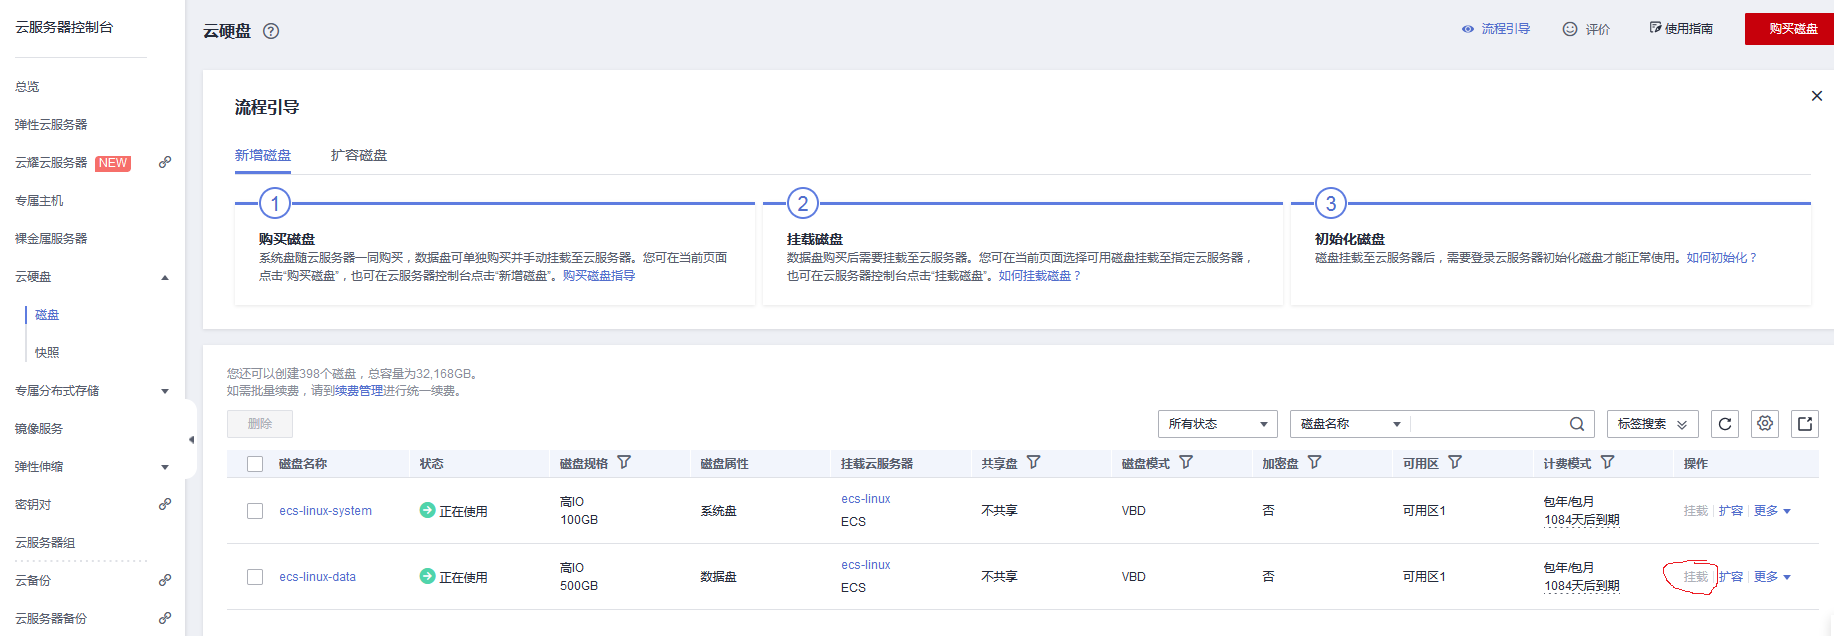Click the search magnifier icon
This screenshot has height=636, width=1834.
[x=1577, y=424]
